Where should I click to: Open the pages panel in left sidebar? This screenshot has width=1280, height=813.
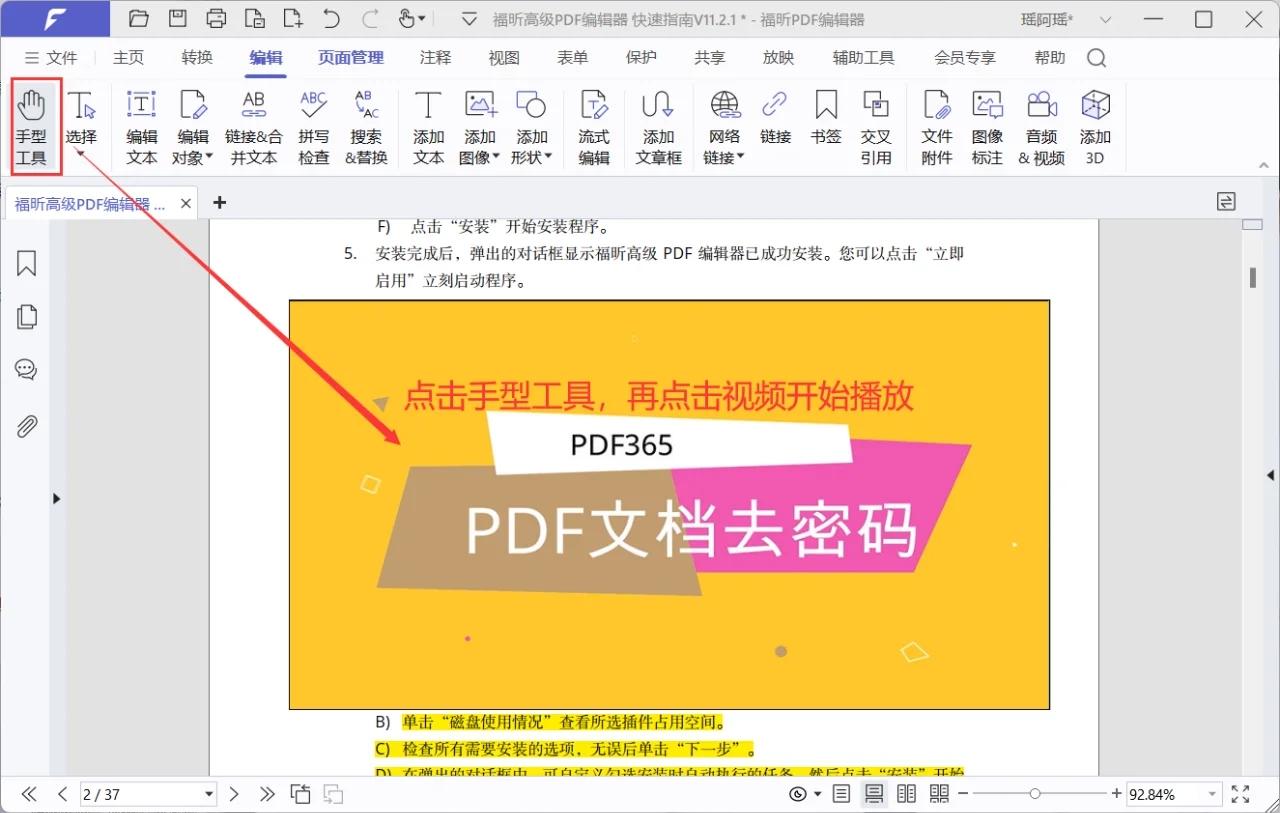(x=27, y=317)
